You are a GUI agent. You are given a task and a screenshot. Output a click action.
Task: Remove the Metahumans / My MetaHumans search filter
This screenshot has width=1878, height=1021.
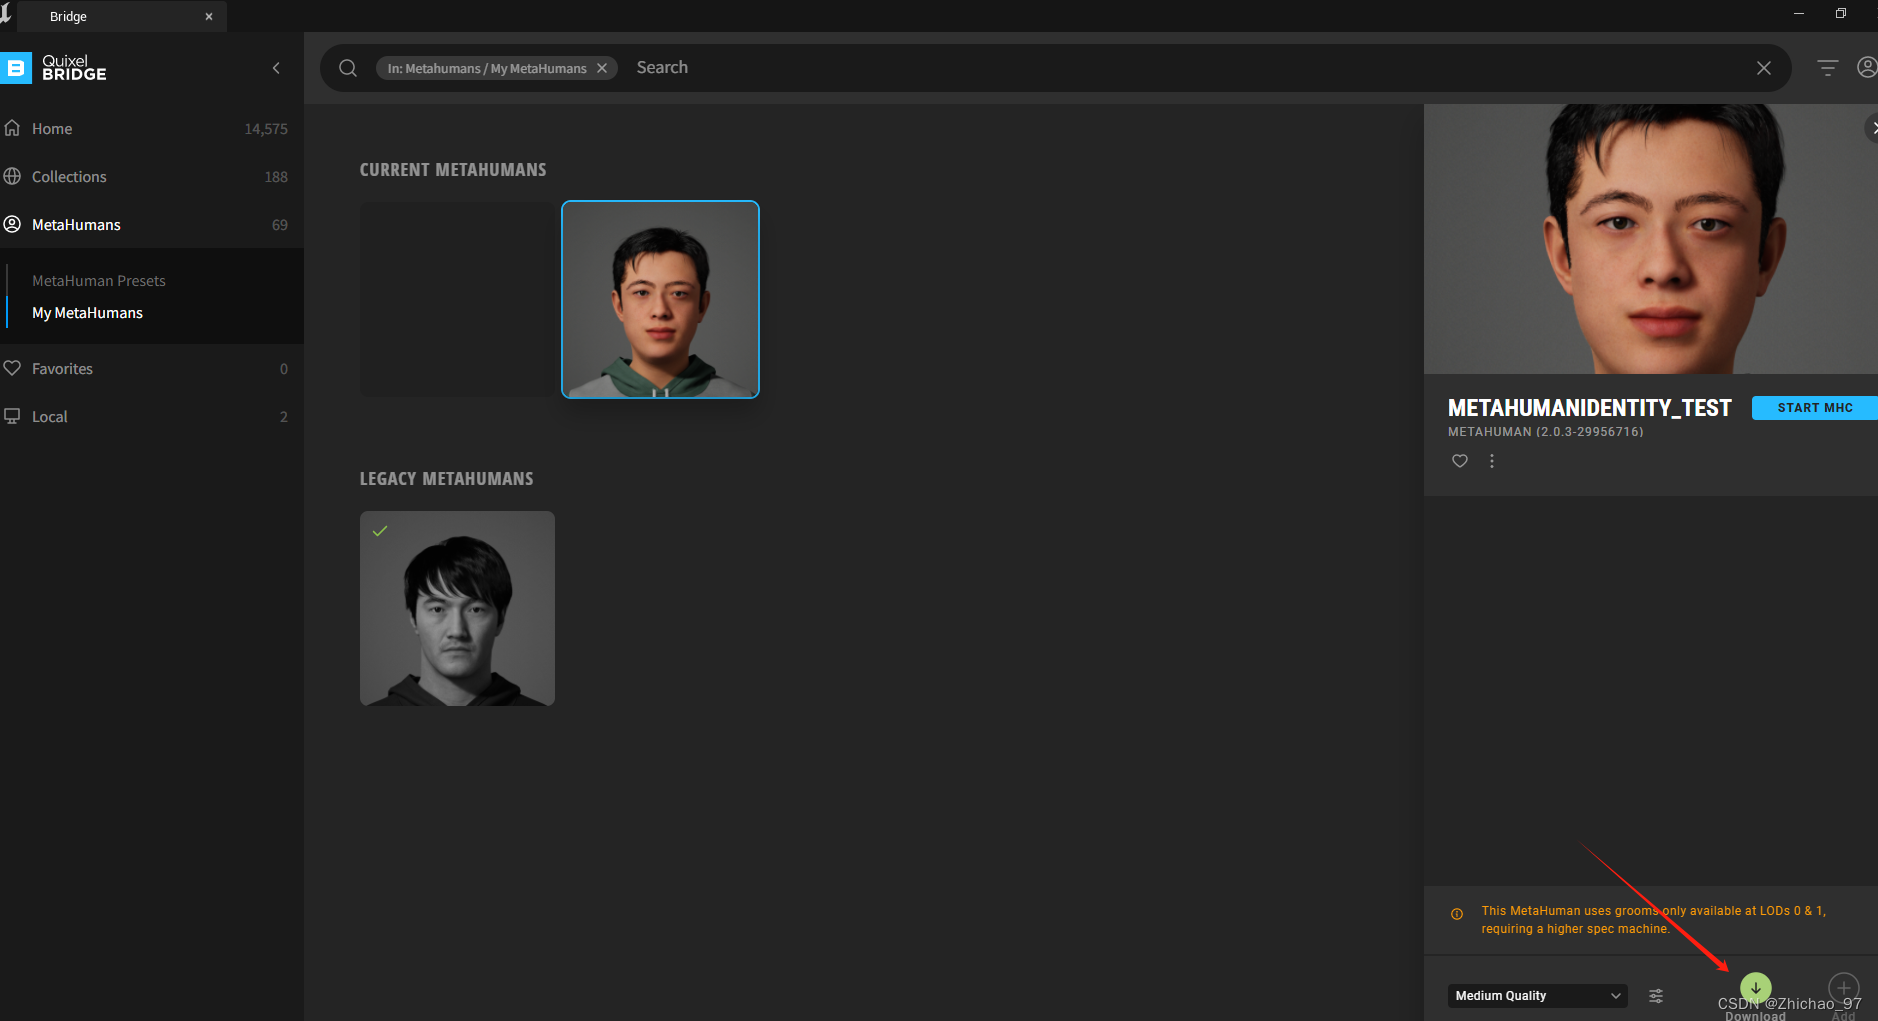(602, 68)
